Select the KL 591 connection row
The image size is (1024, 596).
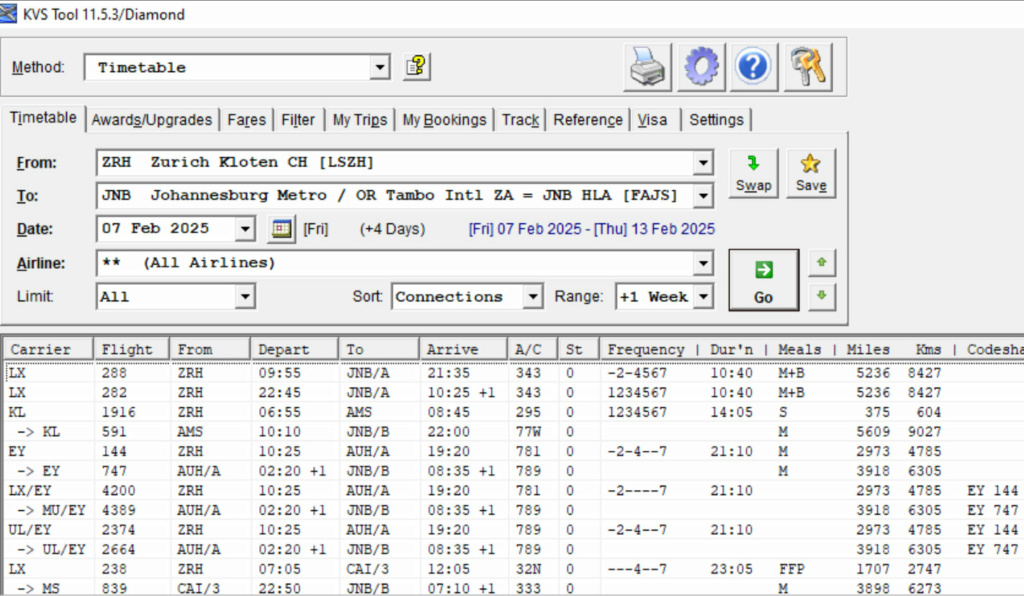click(514, 431)
